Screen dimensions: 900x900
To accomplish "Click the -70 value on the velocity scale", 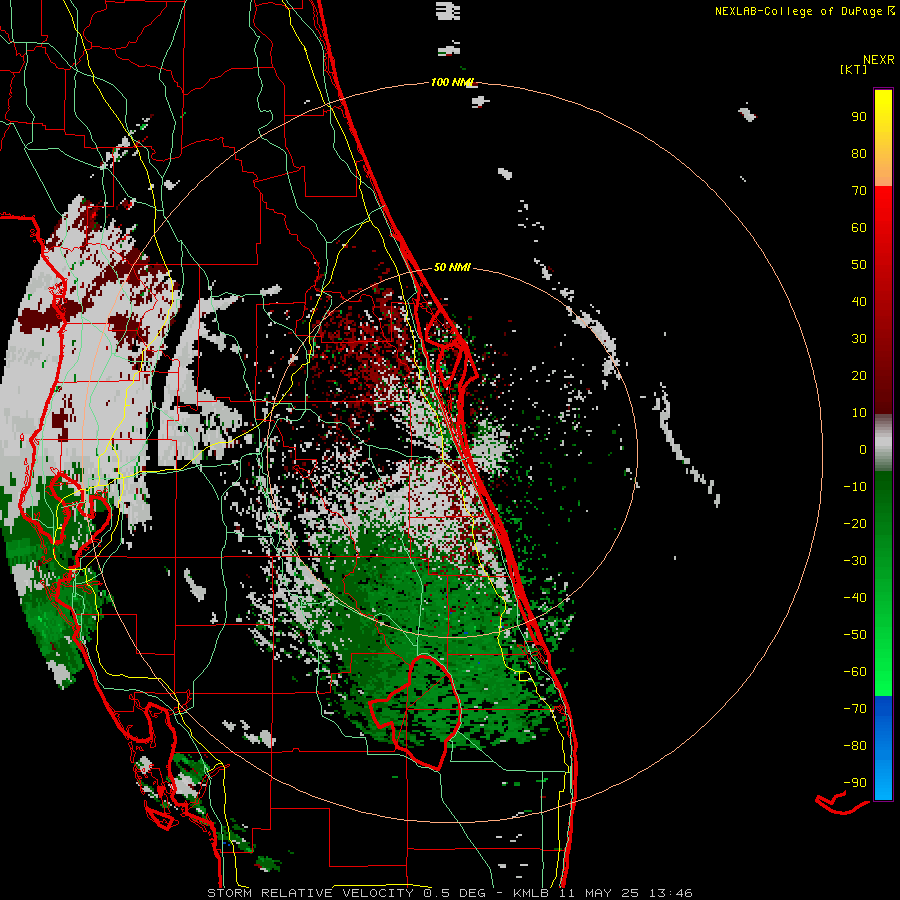I will [x=855, y=709].
